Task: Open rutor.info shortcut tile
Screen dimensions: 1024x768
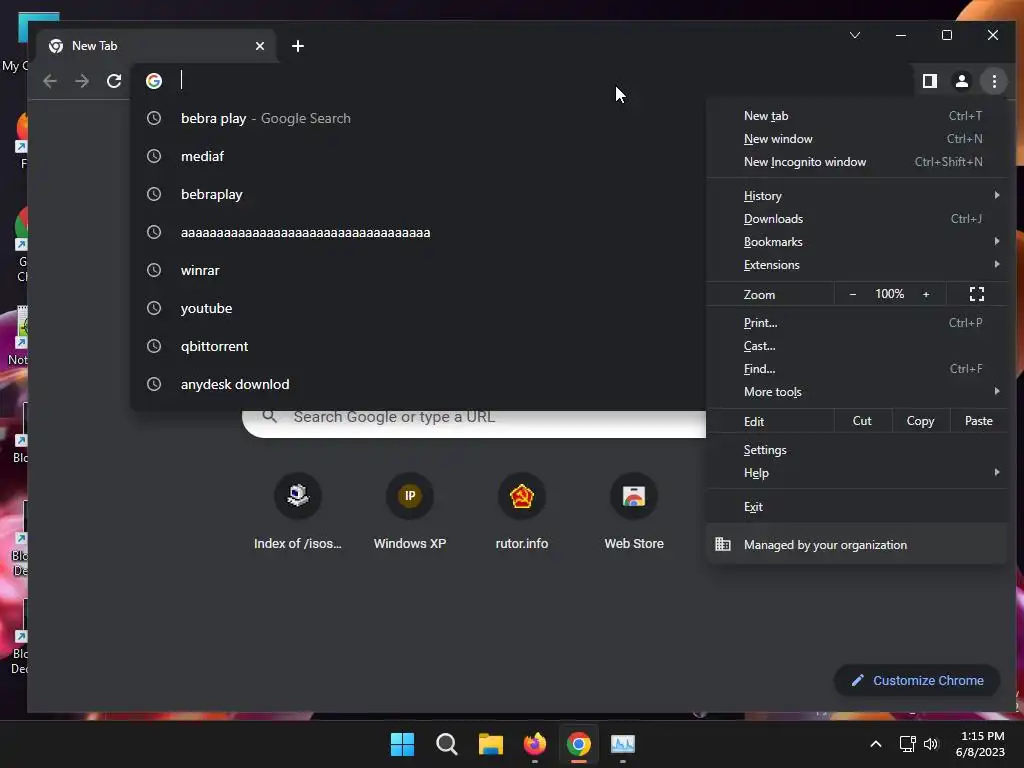Action: coord(522,511)
